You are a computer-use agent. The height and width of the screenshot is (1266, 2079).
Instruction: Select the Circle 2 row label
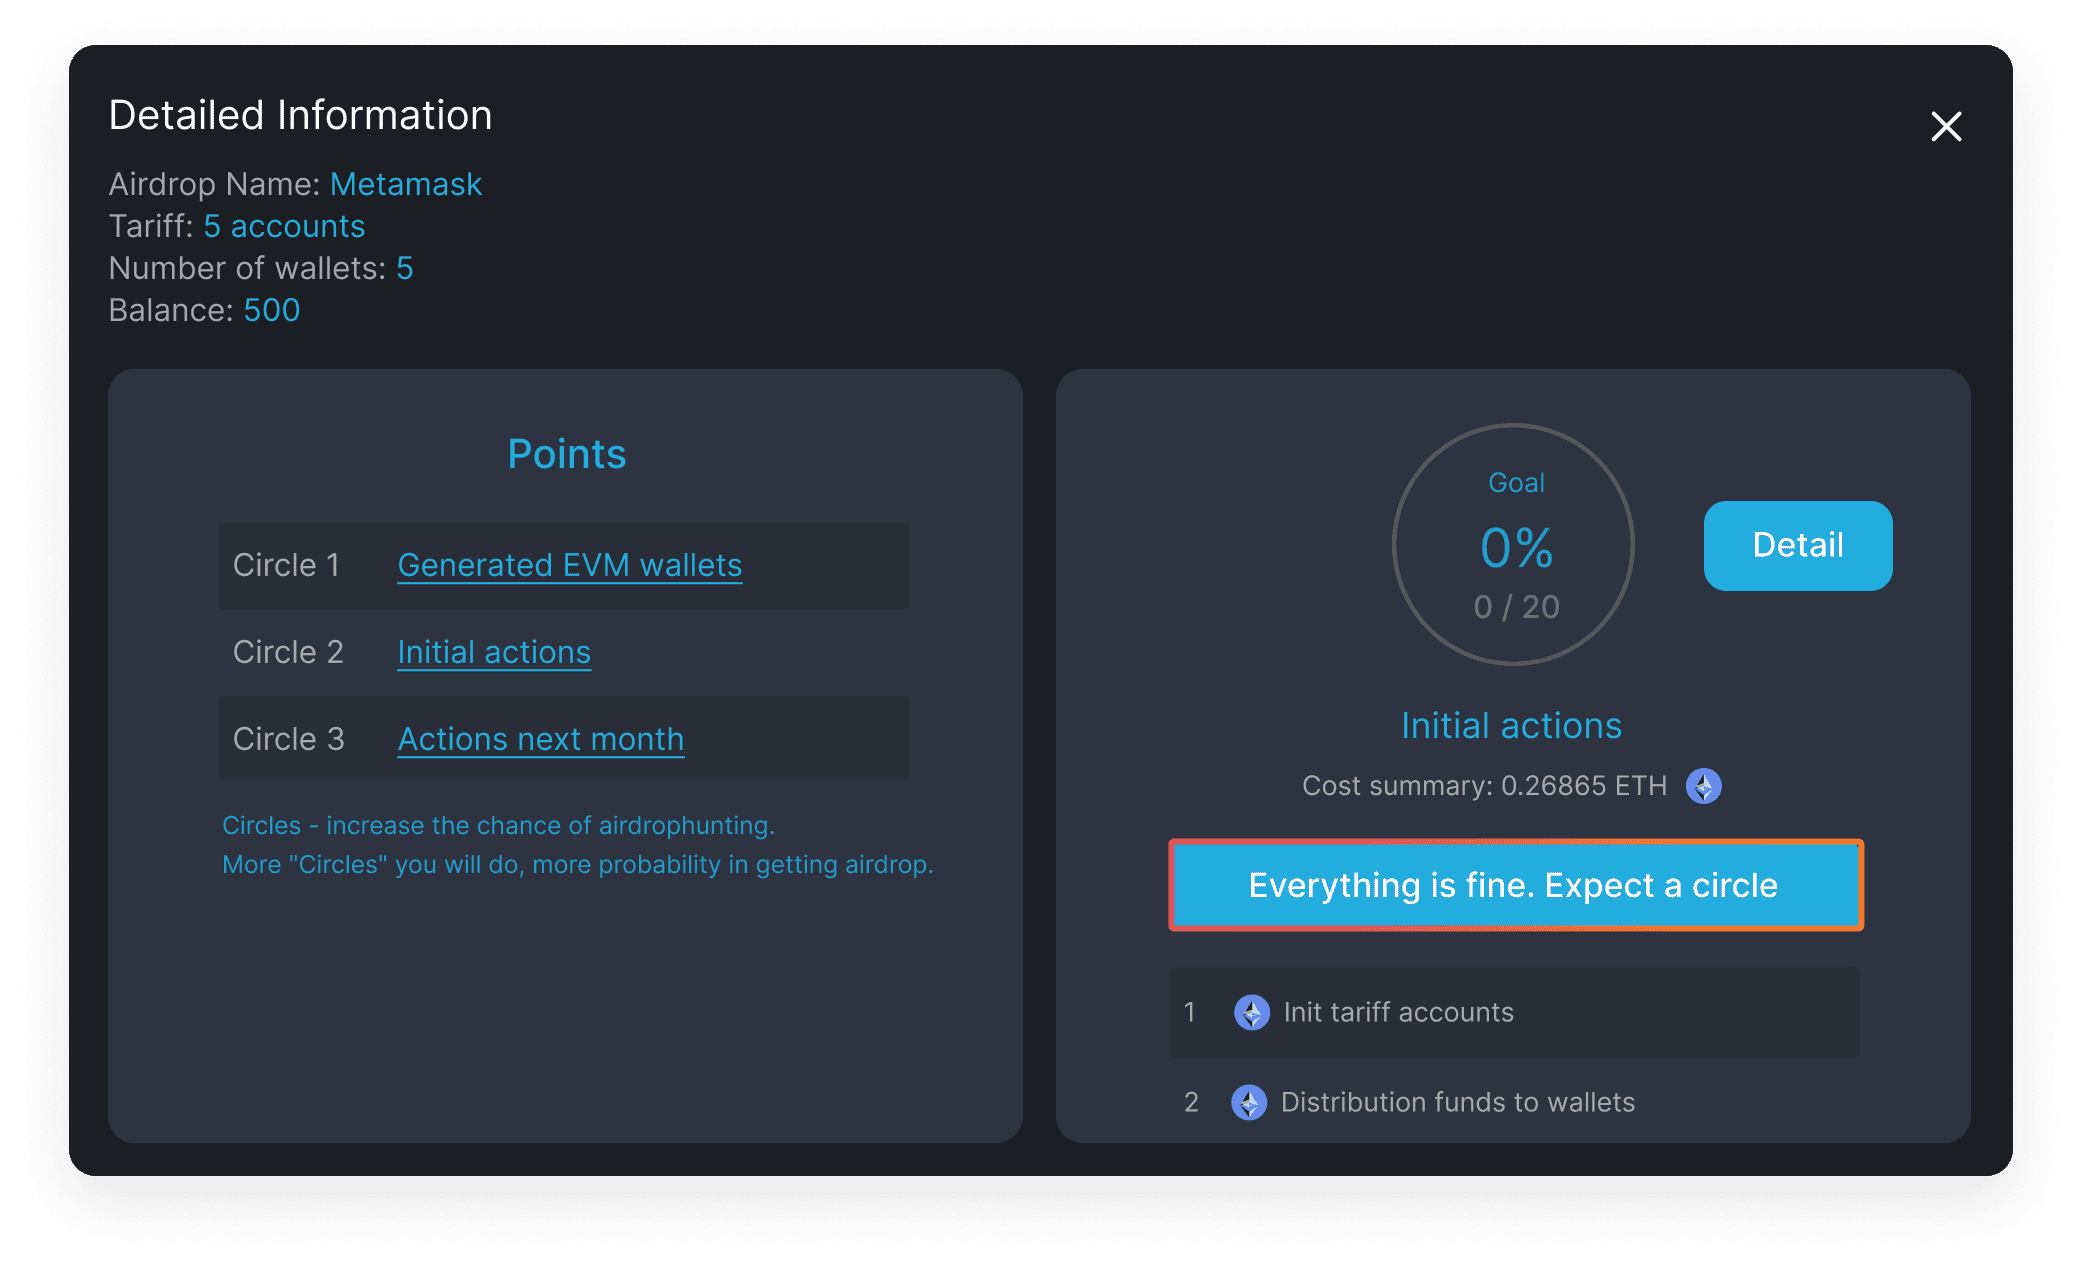(288, 652)
